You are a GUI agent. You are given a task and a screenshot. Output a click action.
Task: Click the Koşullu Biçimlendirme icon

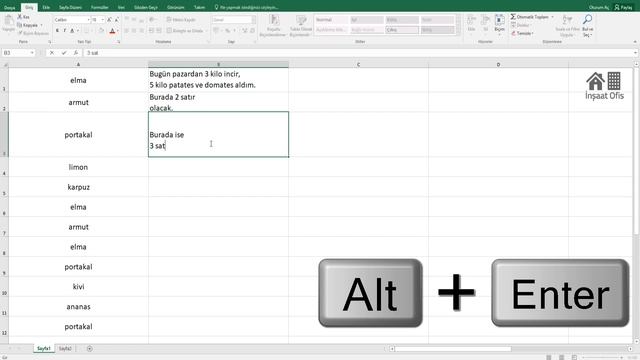[273, 20]
